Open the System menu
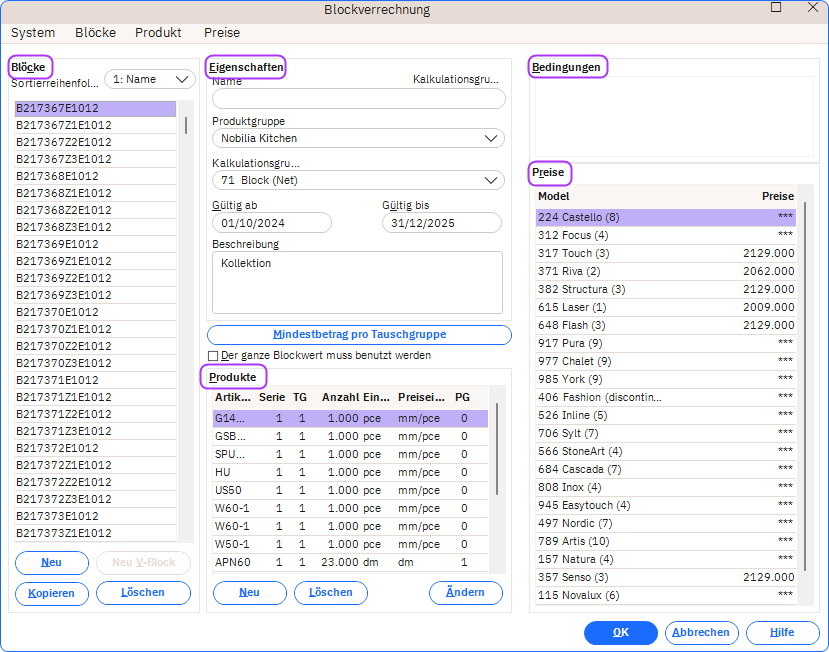This screenshot has height=652, width=829. pos(33,33)
